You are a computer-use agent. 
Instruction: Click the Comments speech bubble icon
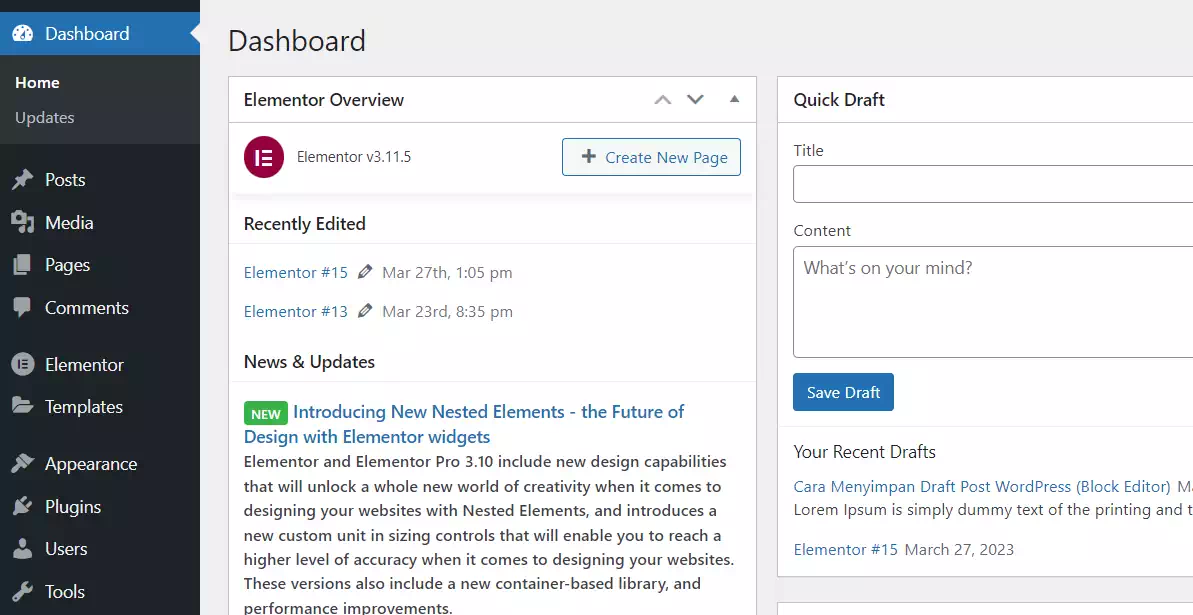pyautogui.click(x=23, y=308)
